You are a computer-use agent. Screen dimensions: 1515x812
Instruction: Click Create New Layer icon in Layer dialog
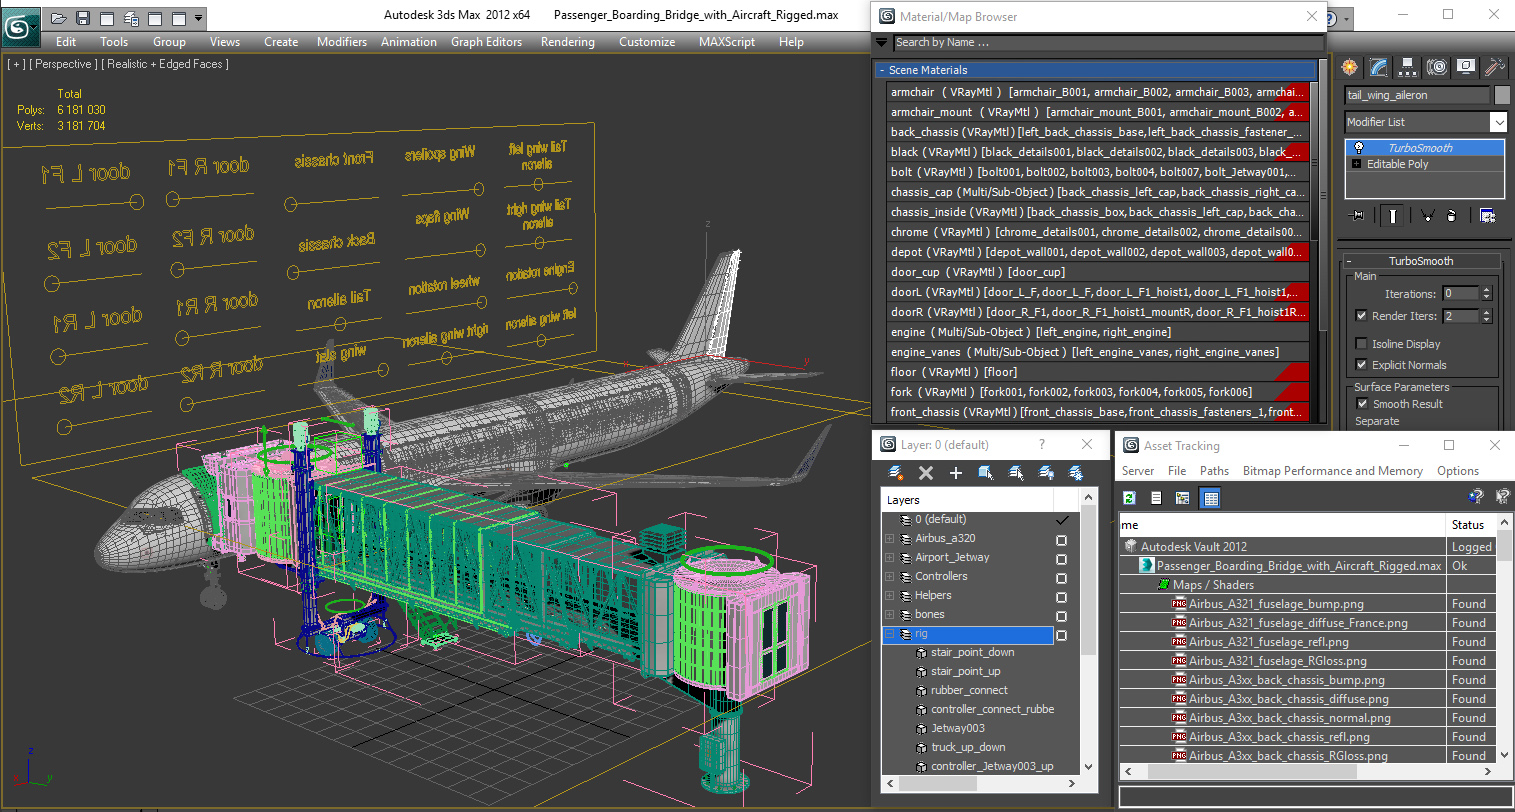pos(896,473)
